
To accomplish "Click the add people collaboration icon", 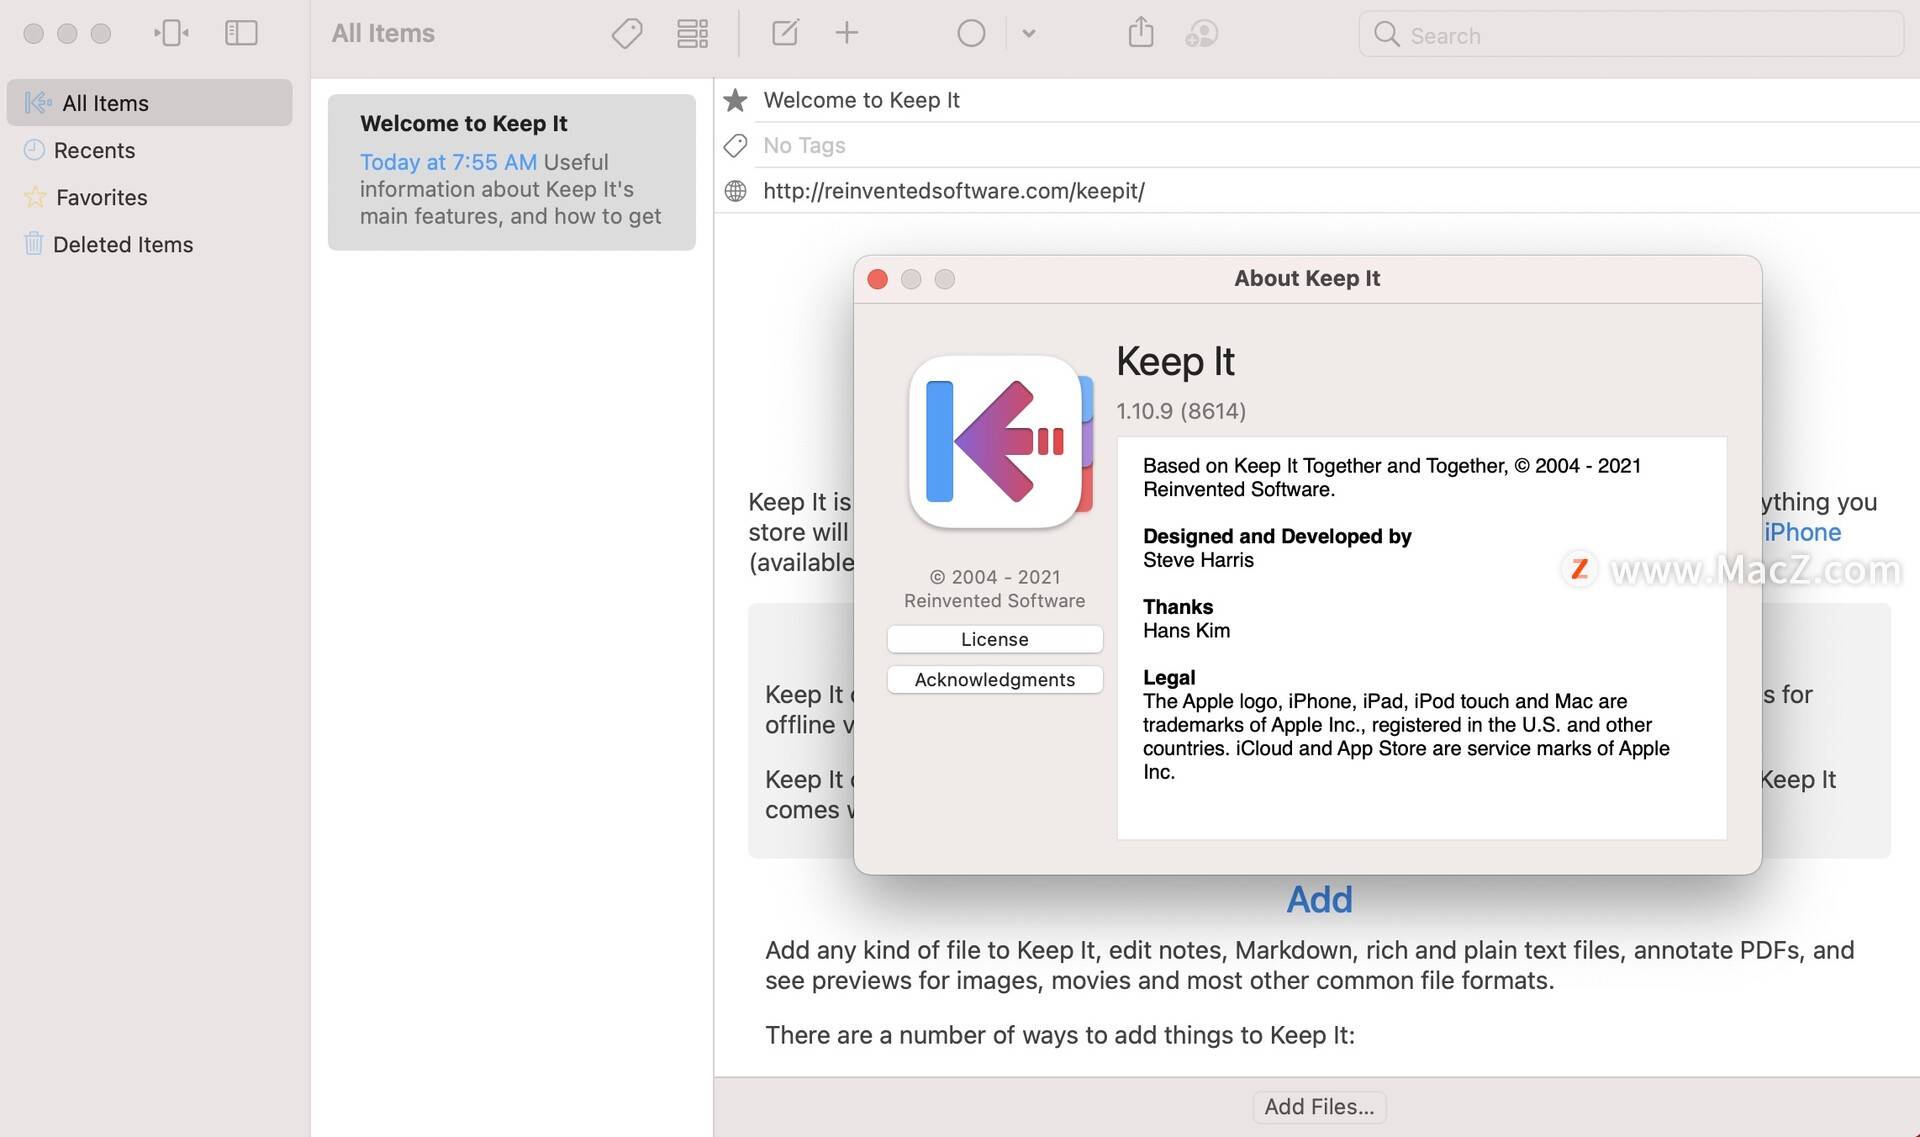I will click(1201, 34).
